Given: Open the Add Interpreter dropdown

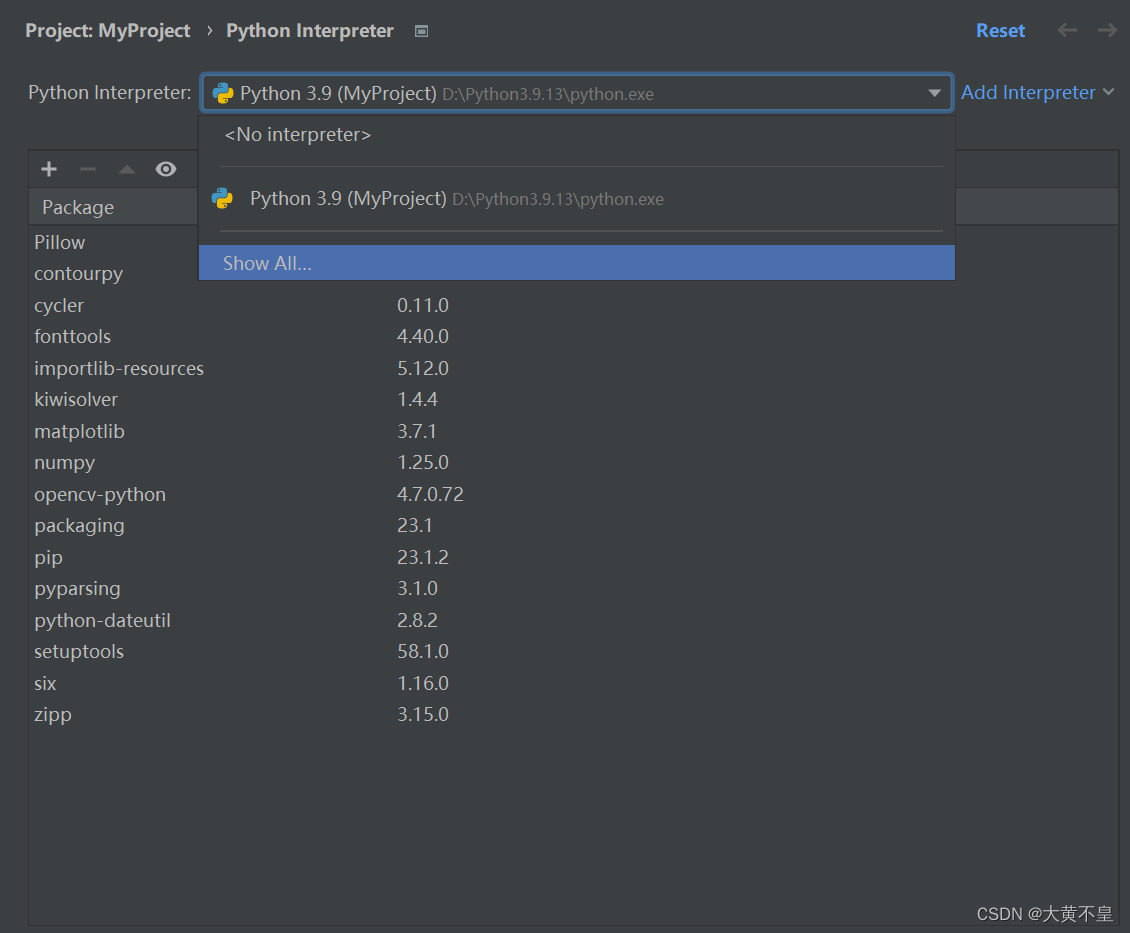Looking at the screenshot, I should [x=1037, y=92].
